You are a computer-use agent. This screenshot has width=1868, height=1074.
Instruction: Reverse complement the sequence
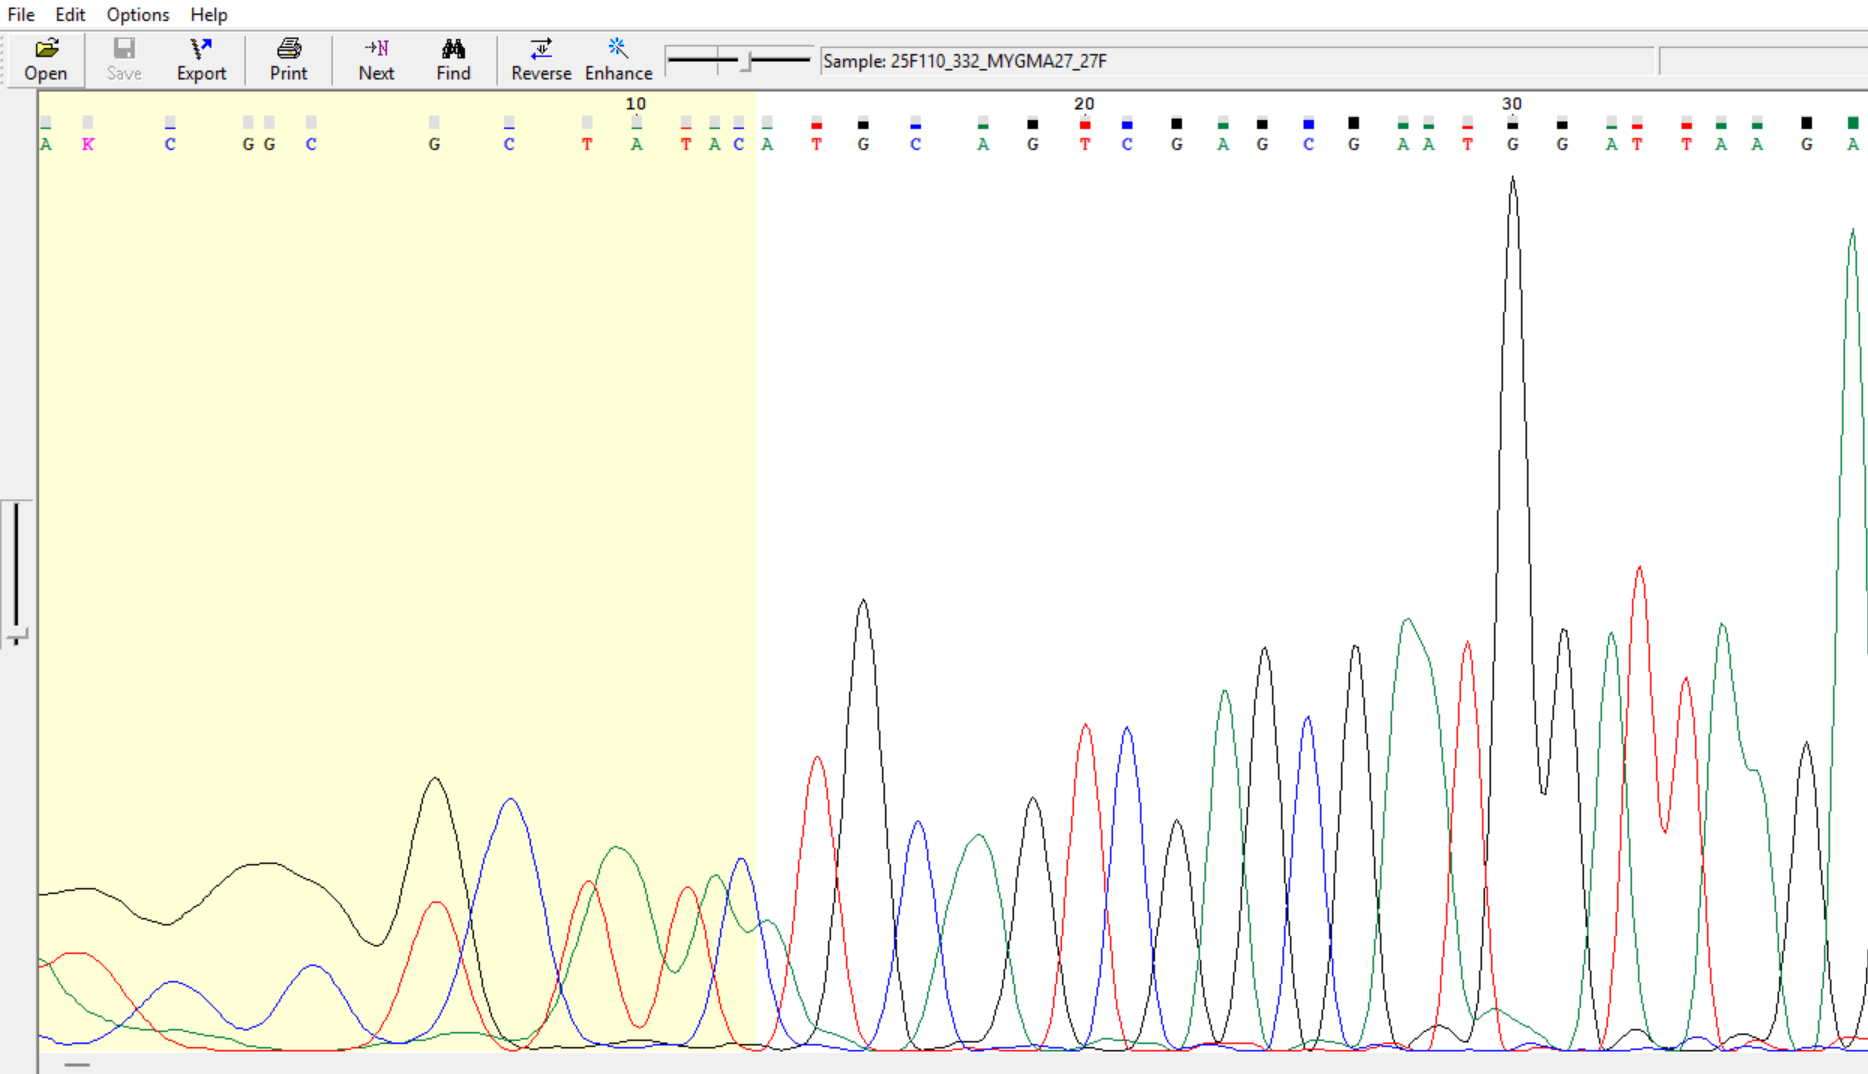[541, 60]
